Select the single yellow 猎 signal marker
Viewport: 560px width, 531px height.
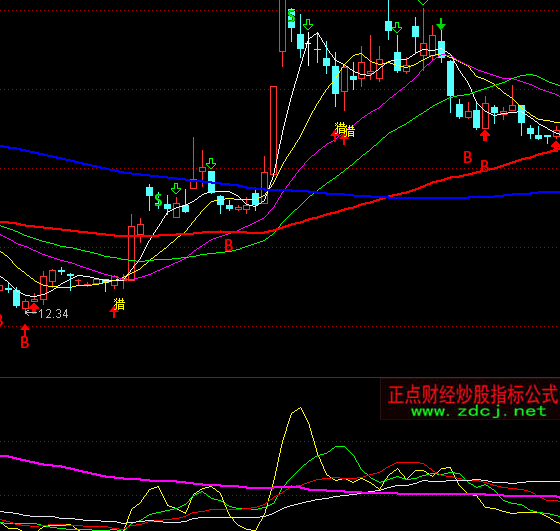coord(119,304)
